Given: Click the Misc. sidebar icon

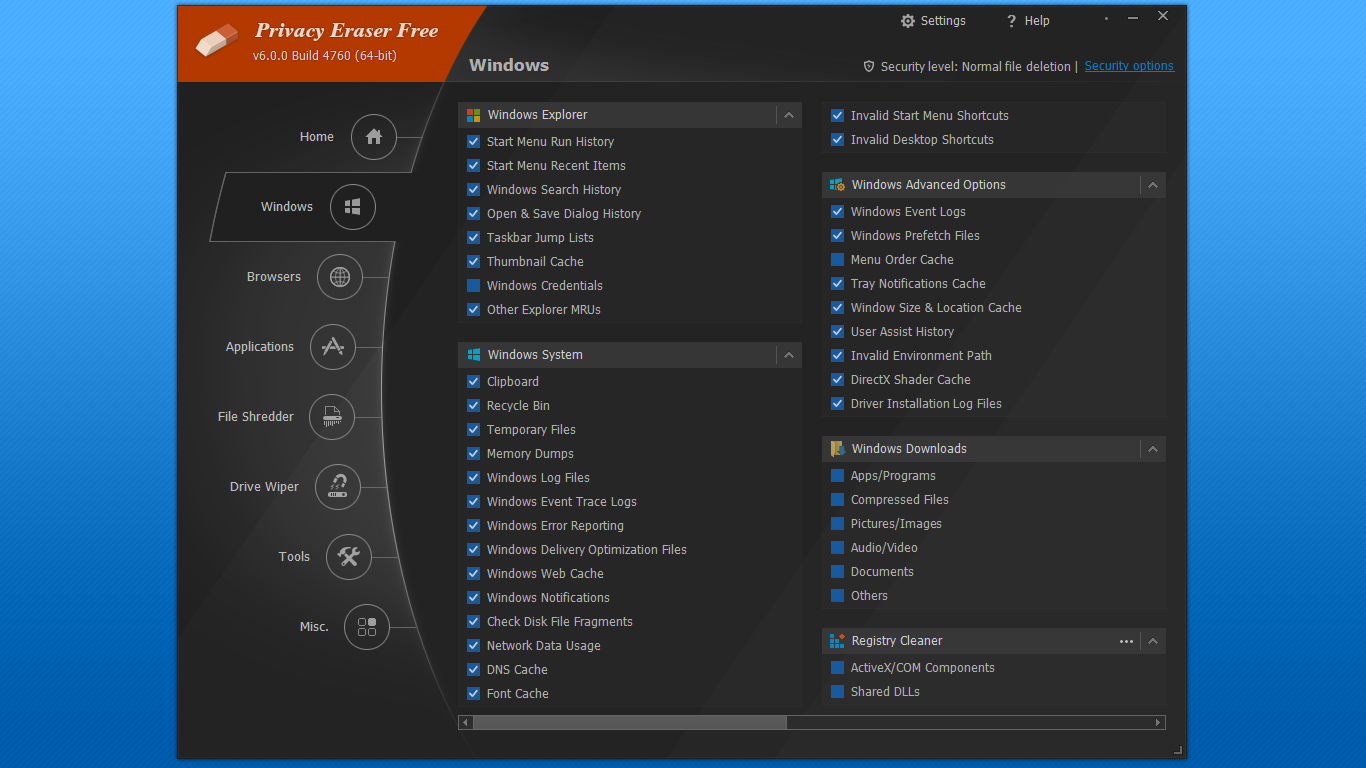Looking at the screenshot, I should [367, 627].
